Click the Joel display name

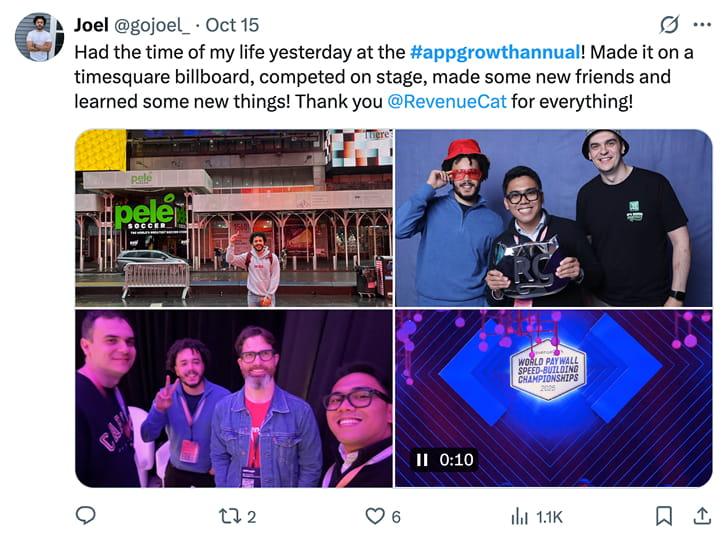tap(91, 25)
